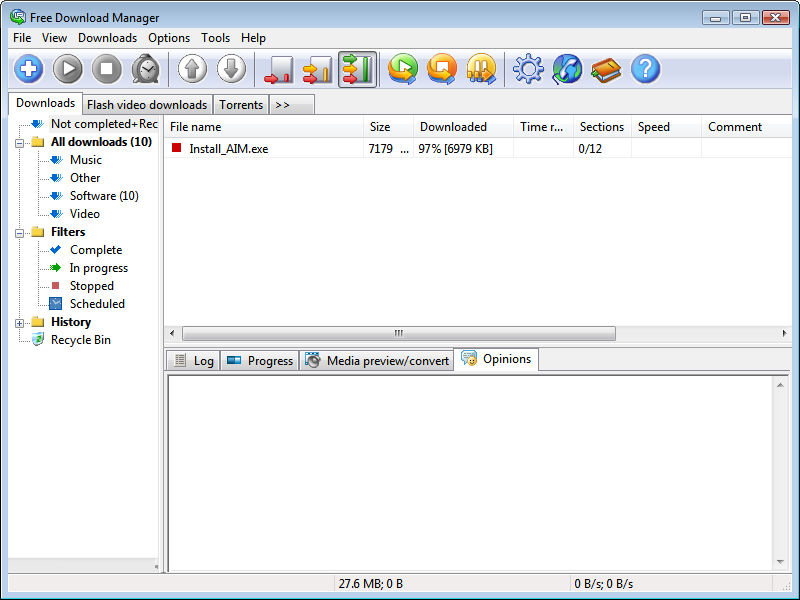The height and width of the screenshot is (600, 800).
Task: Click the blue question mark help icon
Action: coord(646,69)
